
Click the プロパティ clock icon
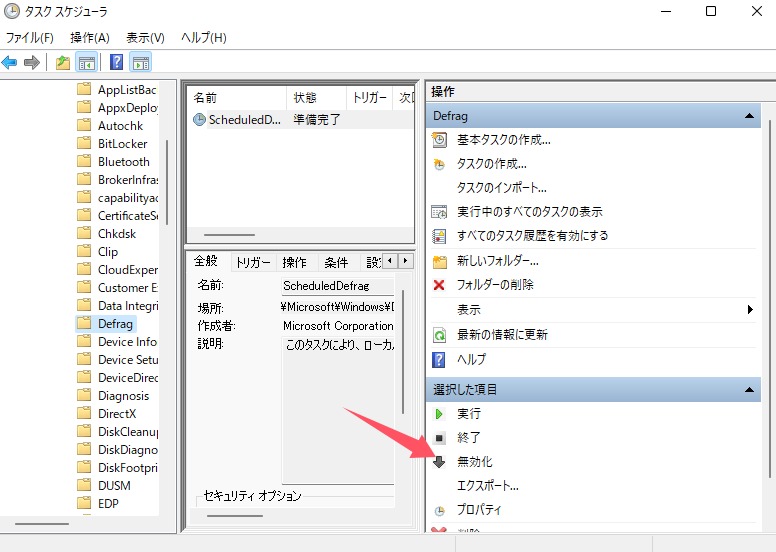[x=439, y=510]
